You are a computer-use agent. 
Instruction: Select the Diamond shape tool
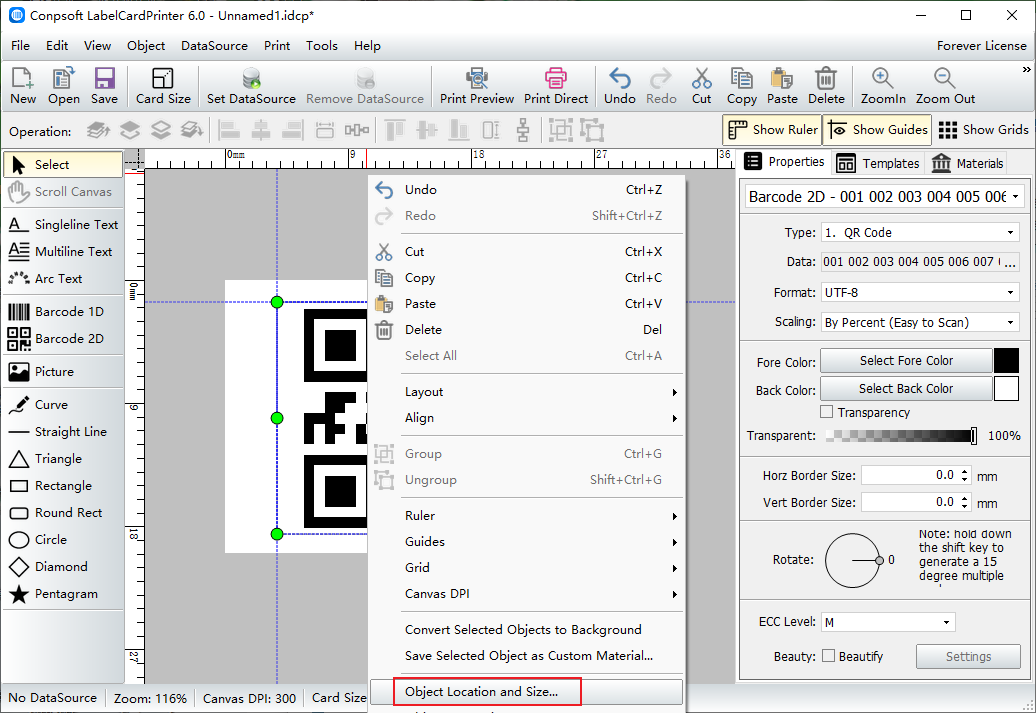(63, 567)
